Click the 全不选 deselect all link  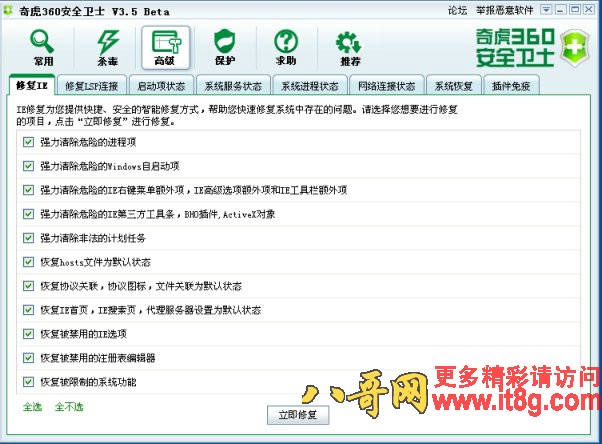click(x=69, y=407)
